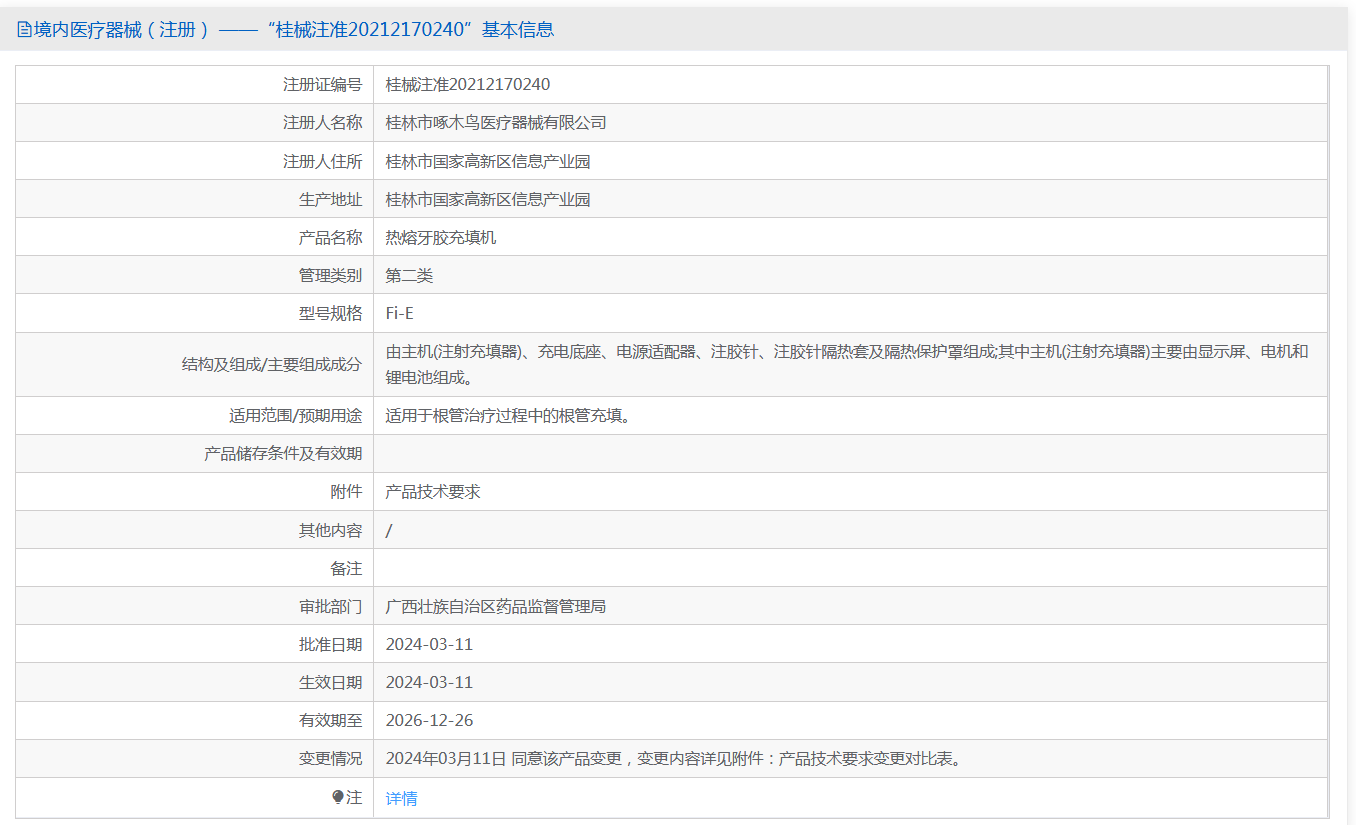Screen dimensions: 1356x825
Task: Select the registrant name 桂林市啄木鸟医疗器械有限公司
Action: coord(496,123)
